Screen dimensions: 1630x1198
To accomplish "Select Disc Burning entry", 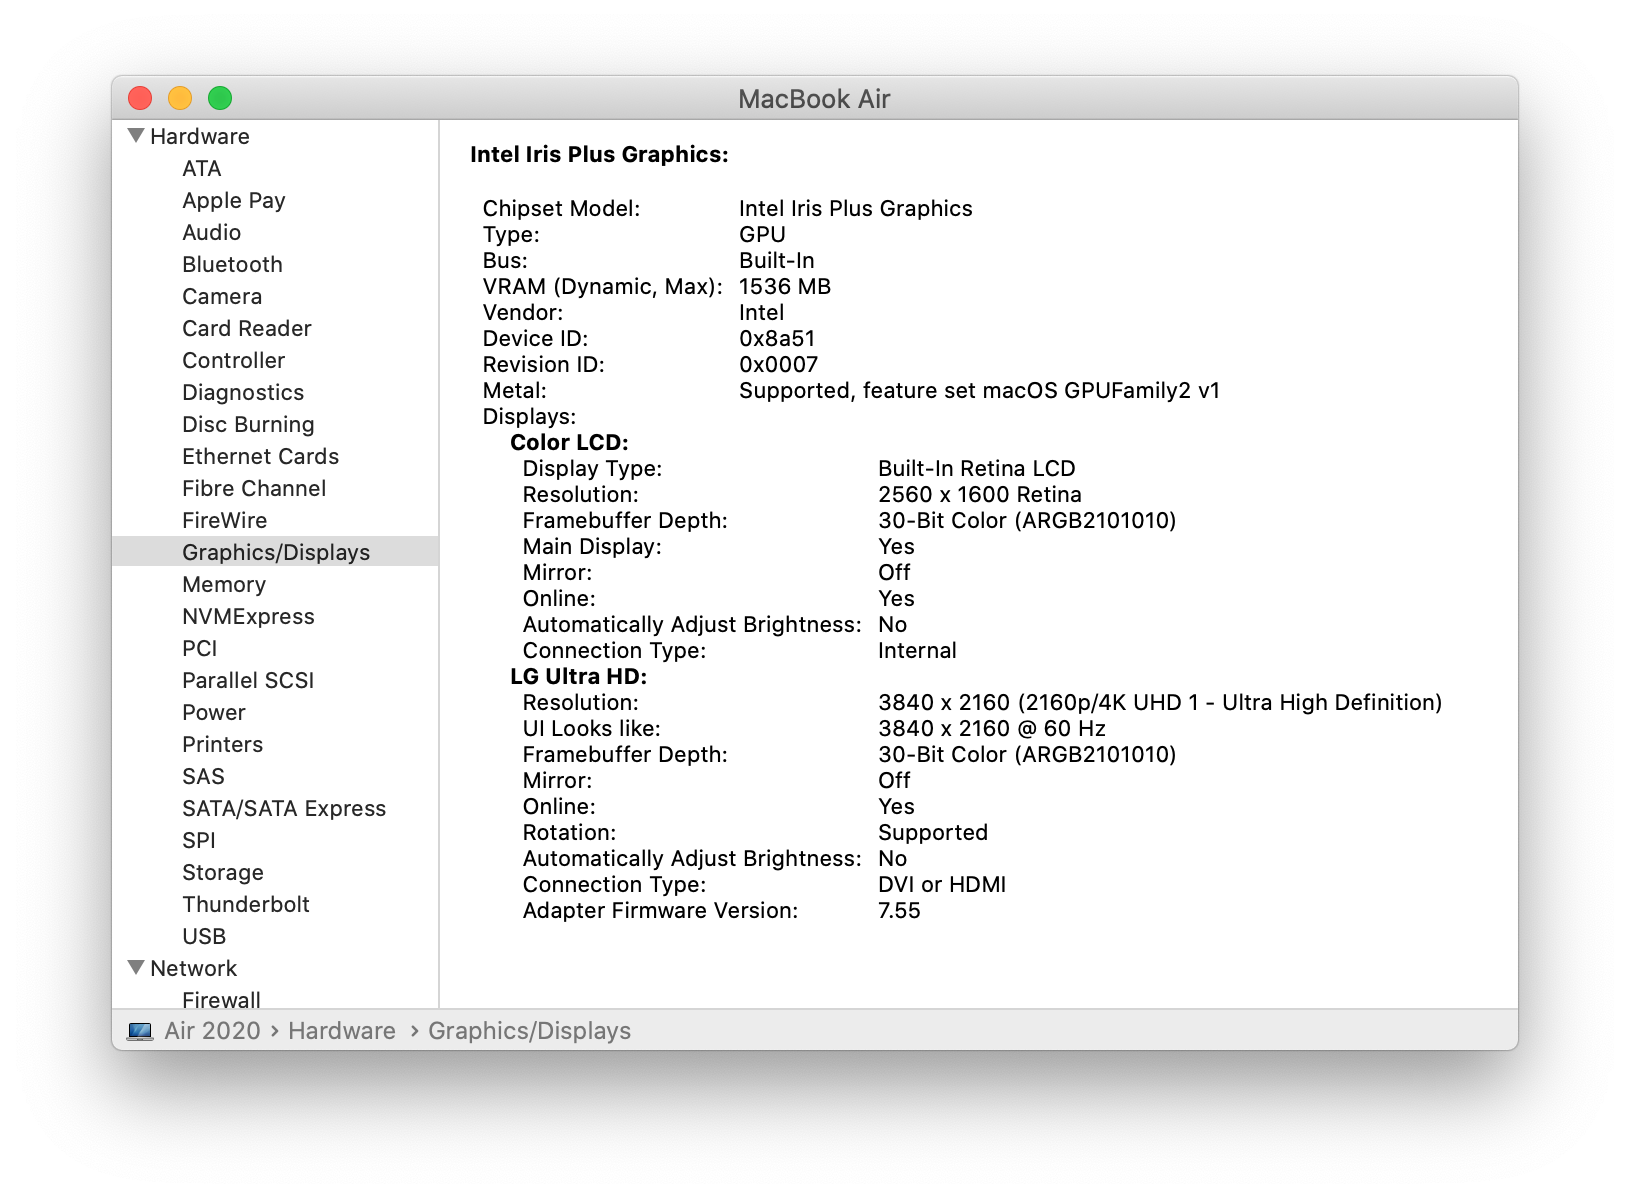I will click(x=247, y=424).
